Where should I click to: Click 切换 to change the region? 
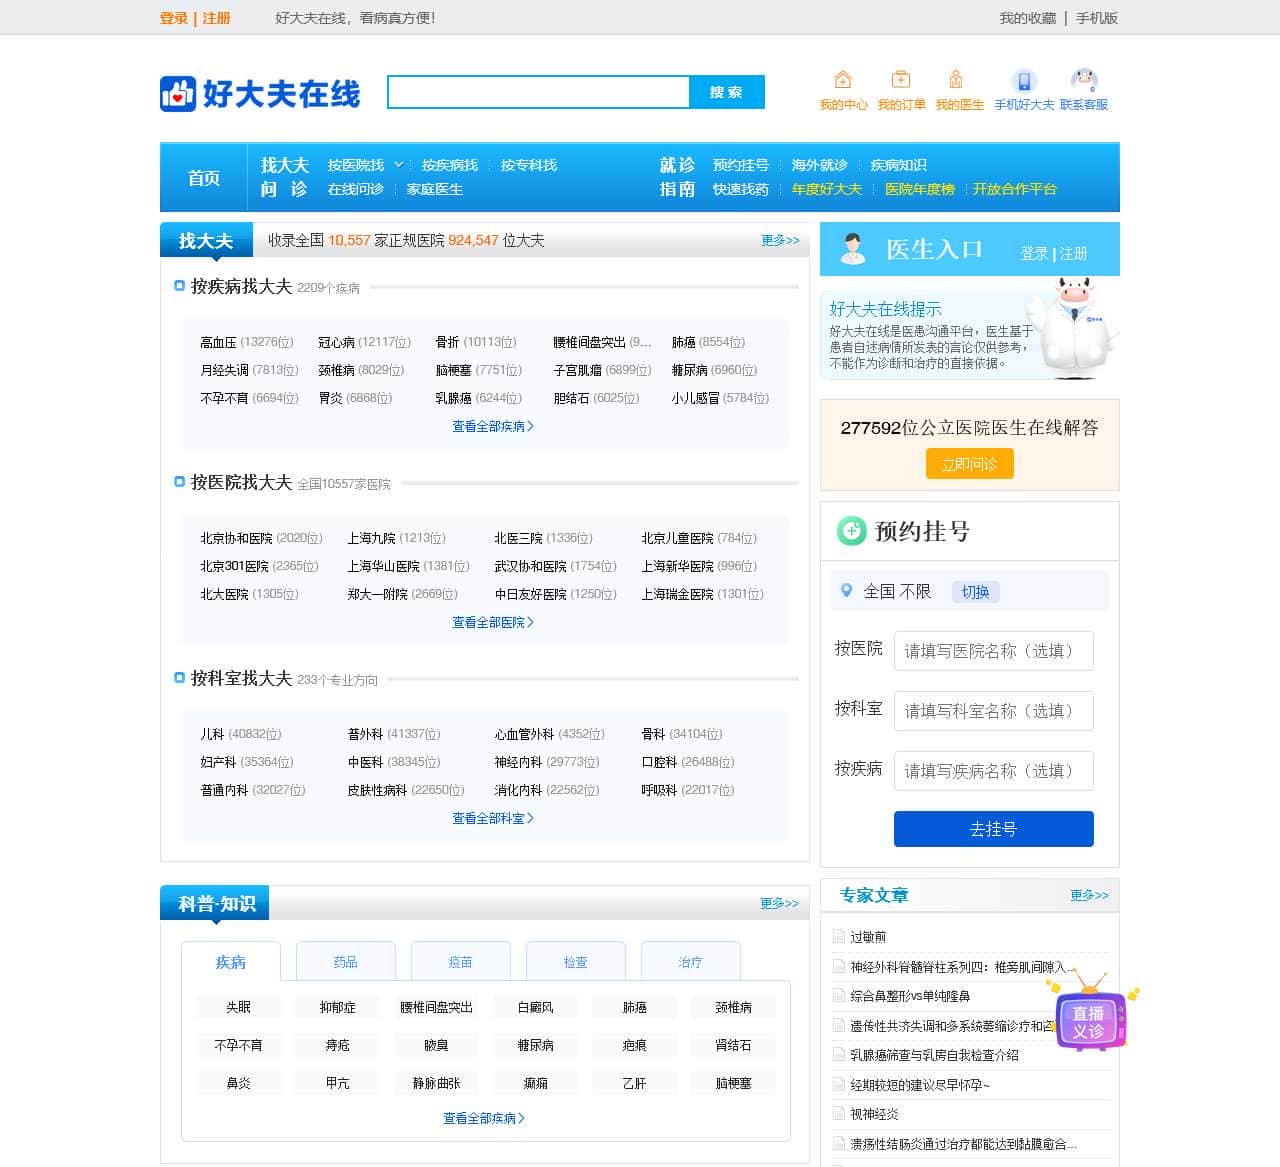tap(975, 592)
